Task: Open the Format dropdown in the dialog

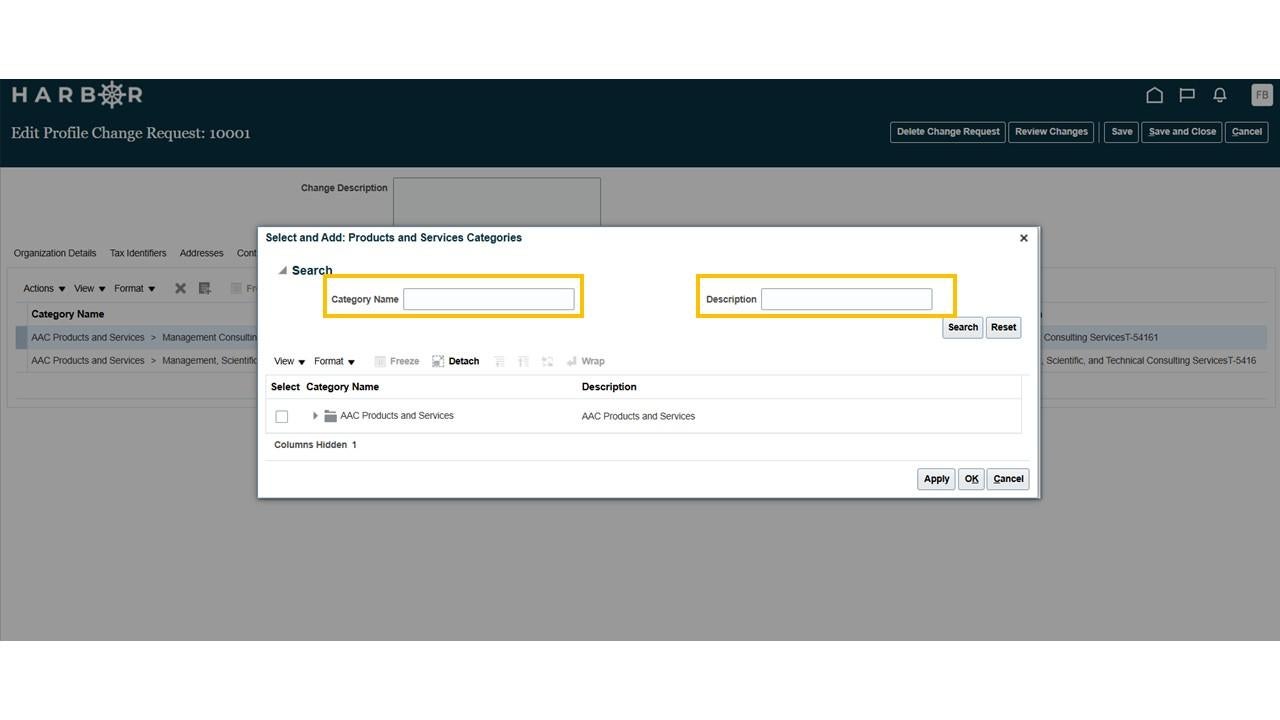Action: pos(334,361)
